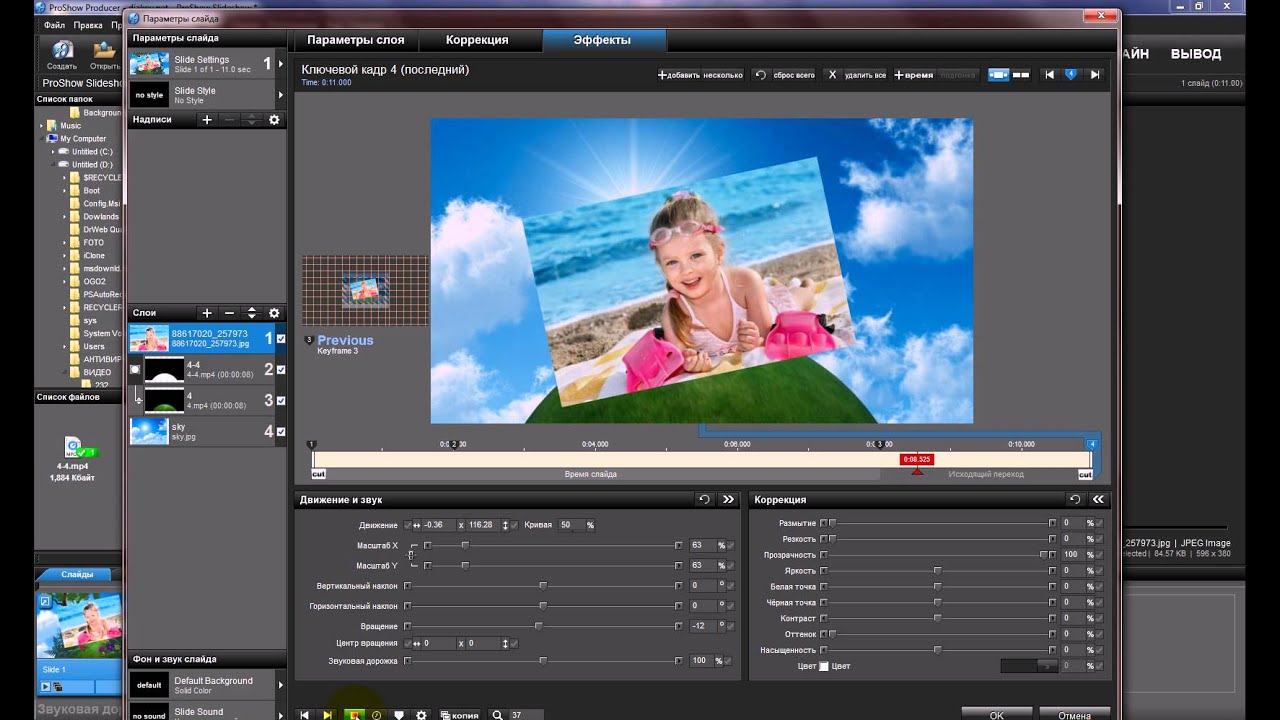Adjust the Яркость slider handle
Viewport: 1280px width, 720px height.
tap(937, 570)
